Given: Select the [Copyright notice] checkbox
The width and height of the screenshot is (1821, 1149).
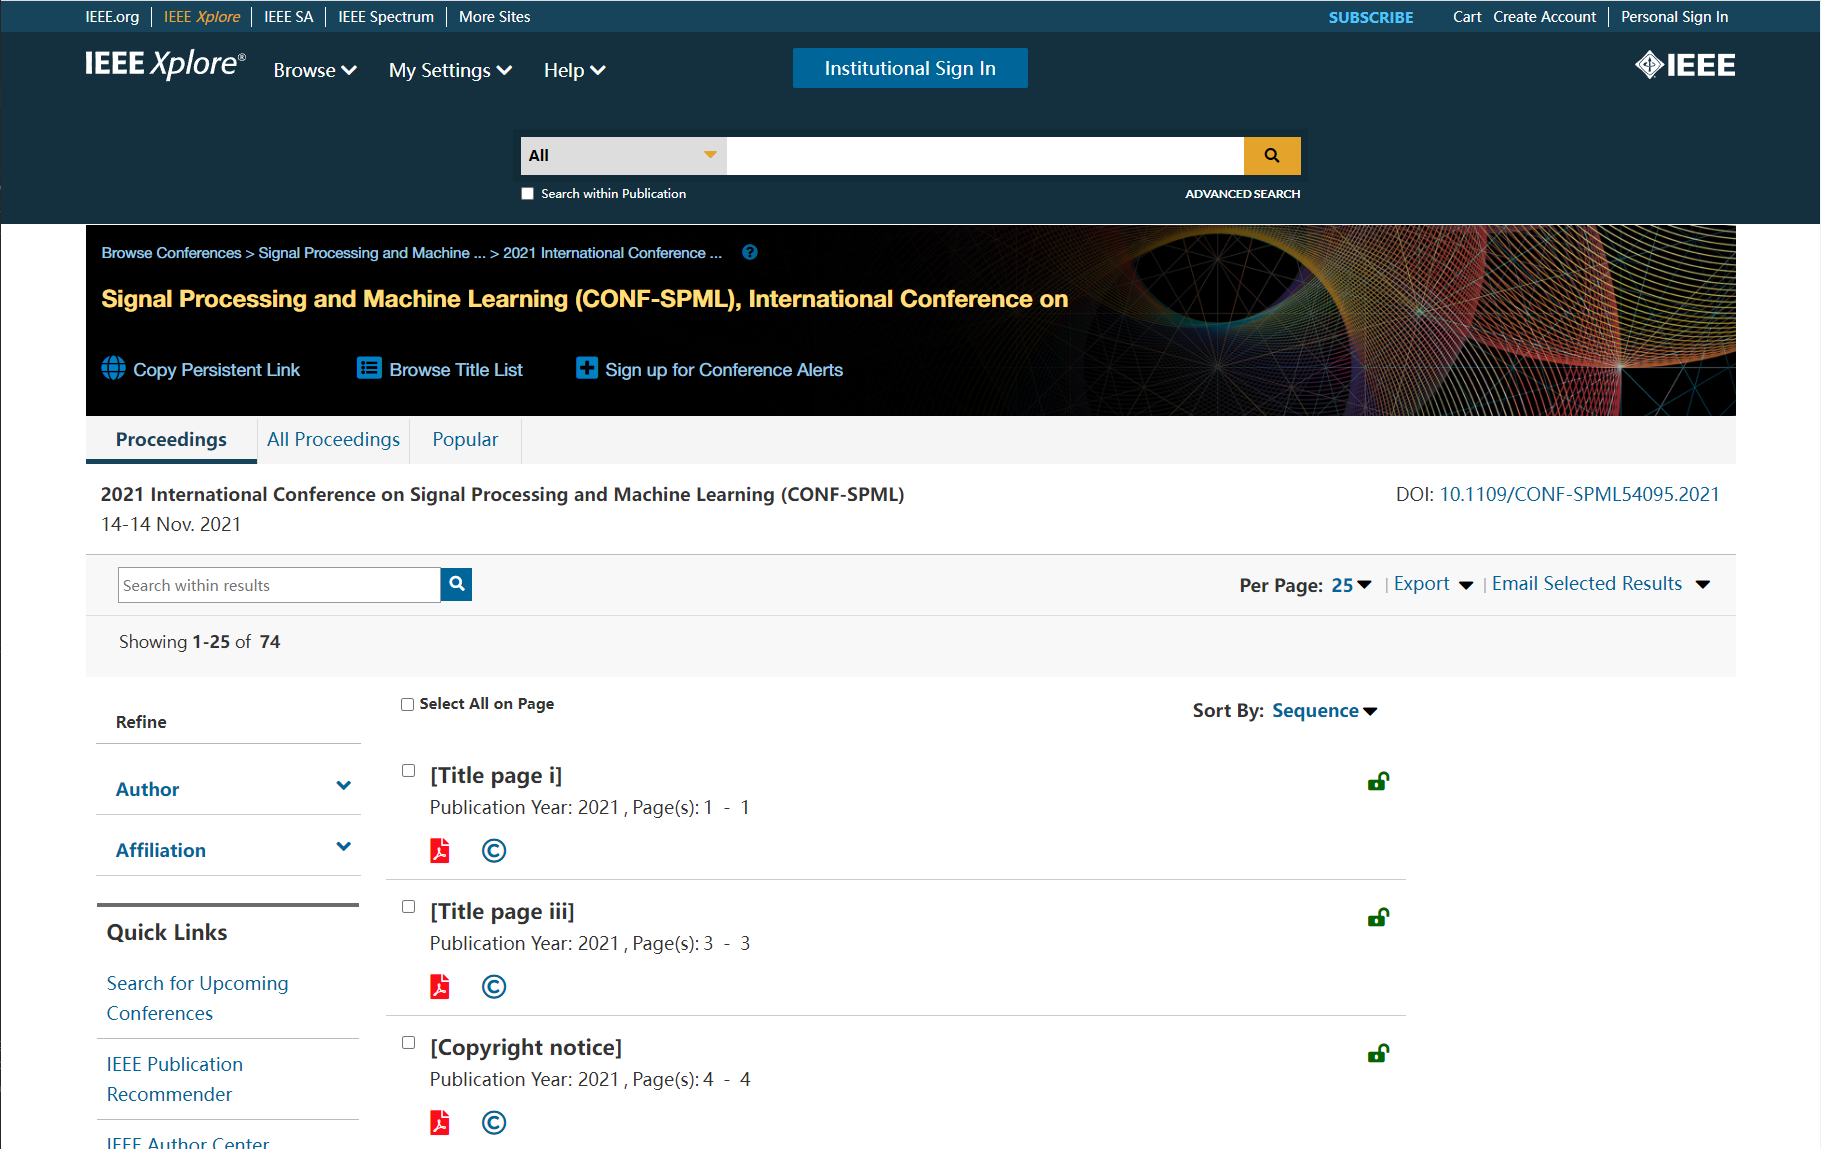Looking at the screenshot, I should click(x=408, y=1042).
